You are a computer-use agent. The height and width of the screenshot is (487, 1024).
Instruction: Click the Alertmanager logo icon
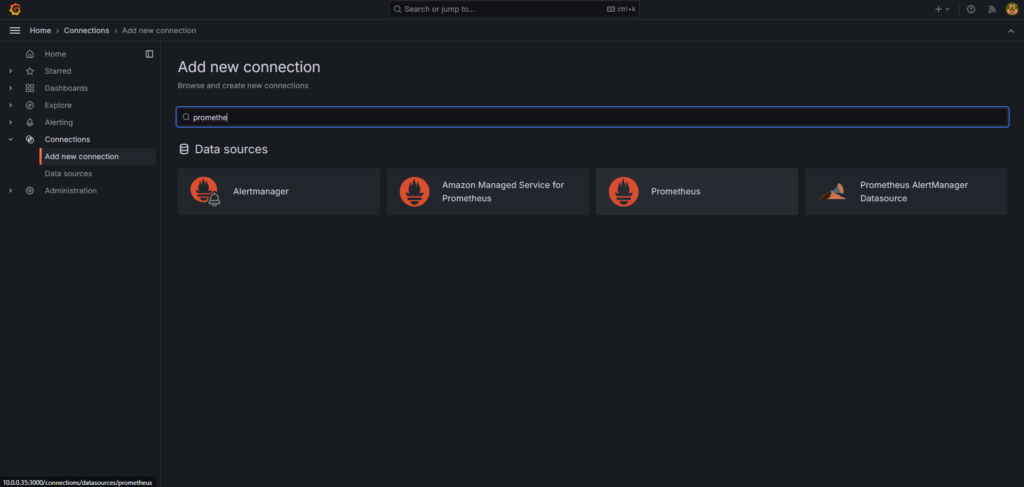pos(205,191)
